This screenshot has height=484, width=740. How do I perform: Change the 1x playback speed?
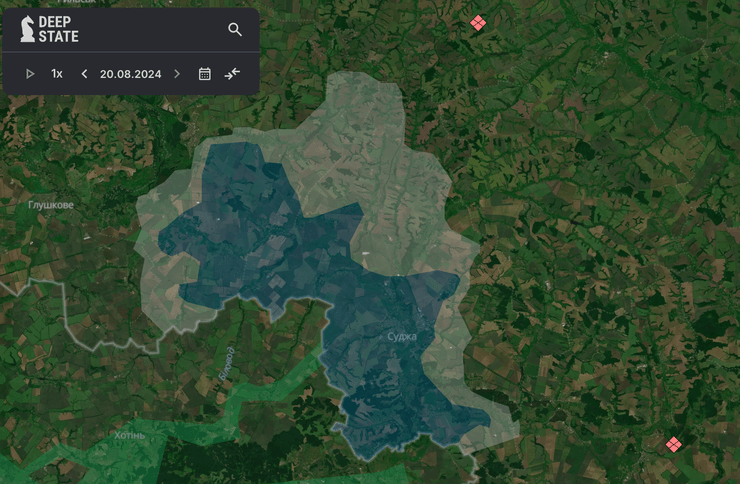point(57,74)
